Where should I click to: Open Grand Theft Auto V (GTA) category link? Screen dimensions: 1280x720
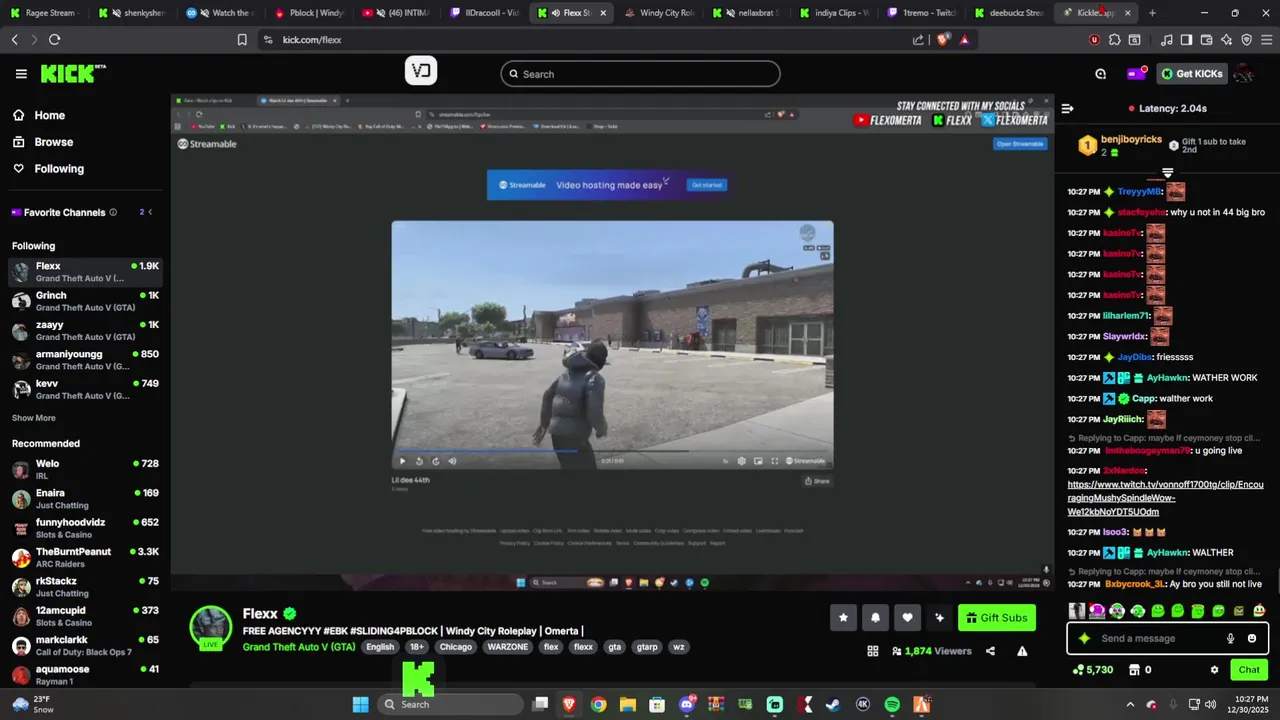coord(299,647)
